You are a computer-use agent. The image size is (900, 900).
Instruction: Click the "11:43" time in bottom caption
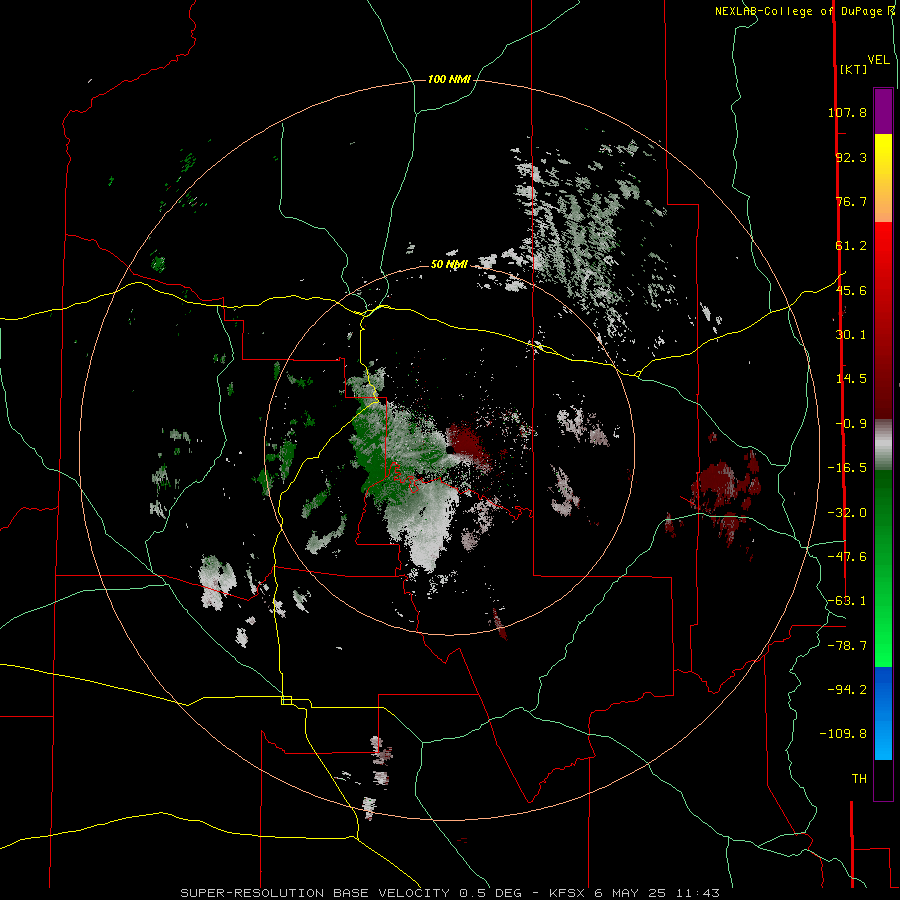point(696,893)
